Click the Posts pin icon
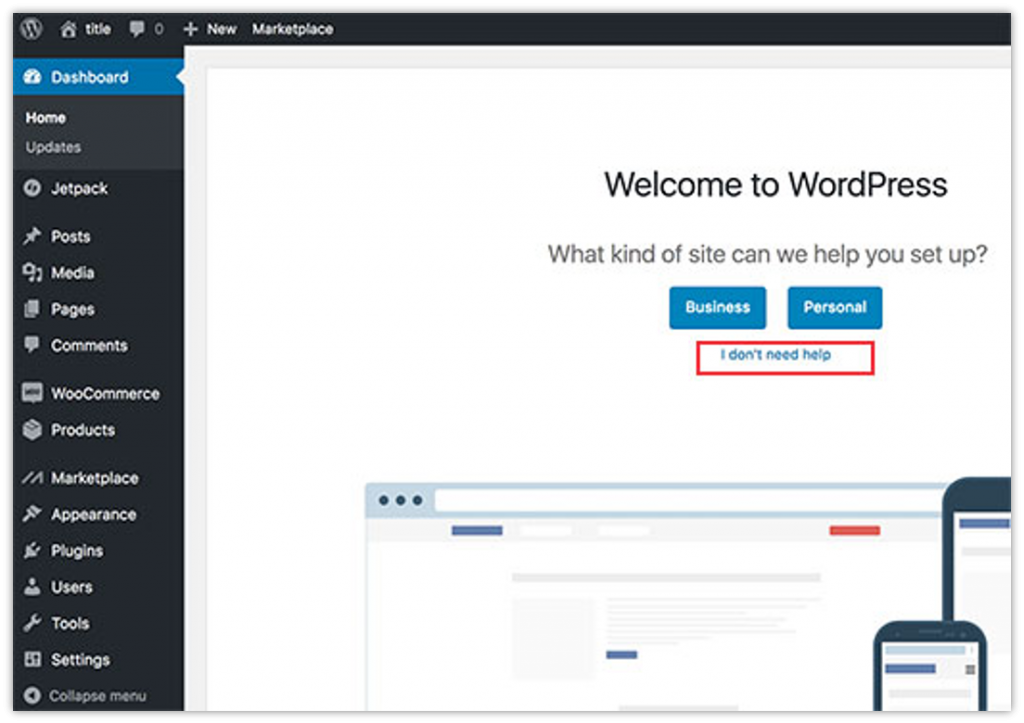Screen dimensions: 1024x723 coord(30,236)
